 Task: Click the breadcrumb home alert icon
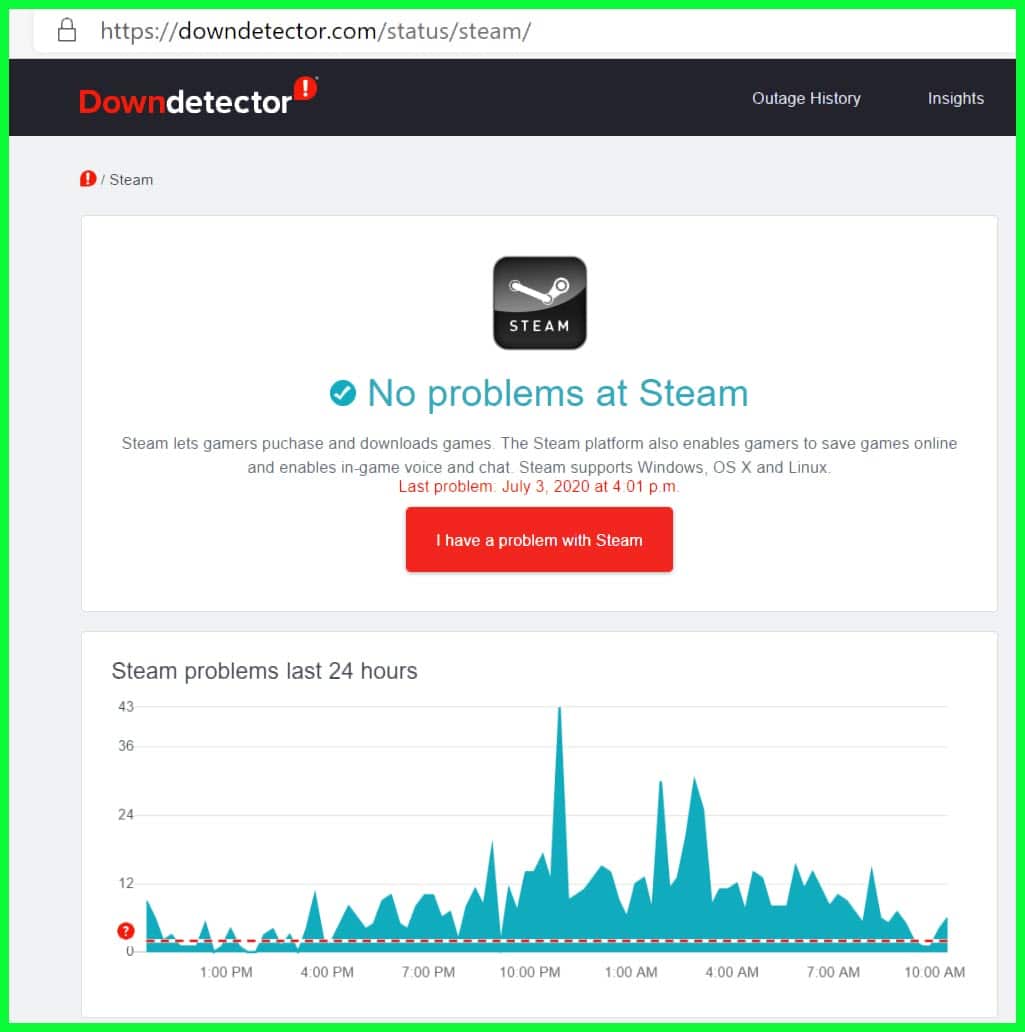point(88,179)
